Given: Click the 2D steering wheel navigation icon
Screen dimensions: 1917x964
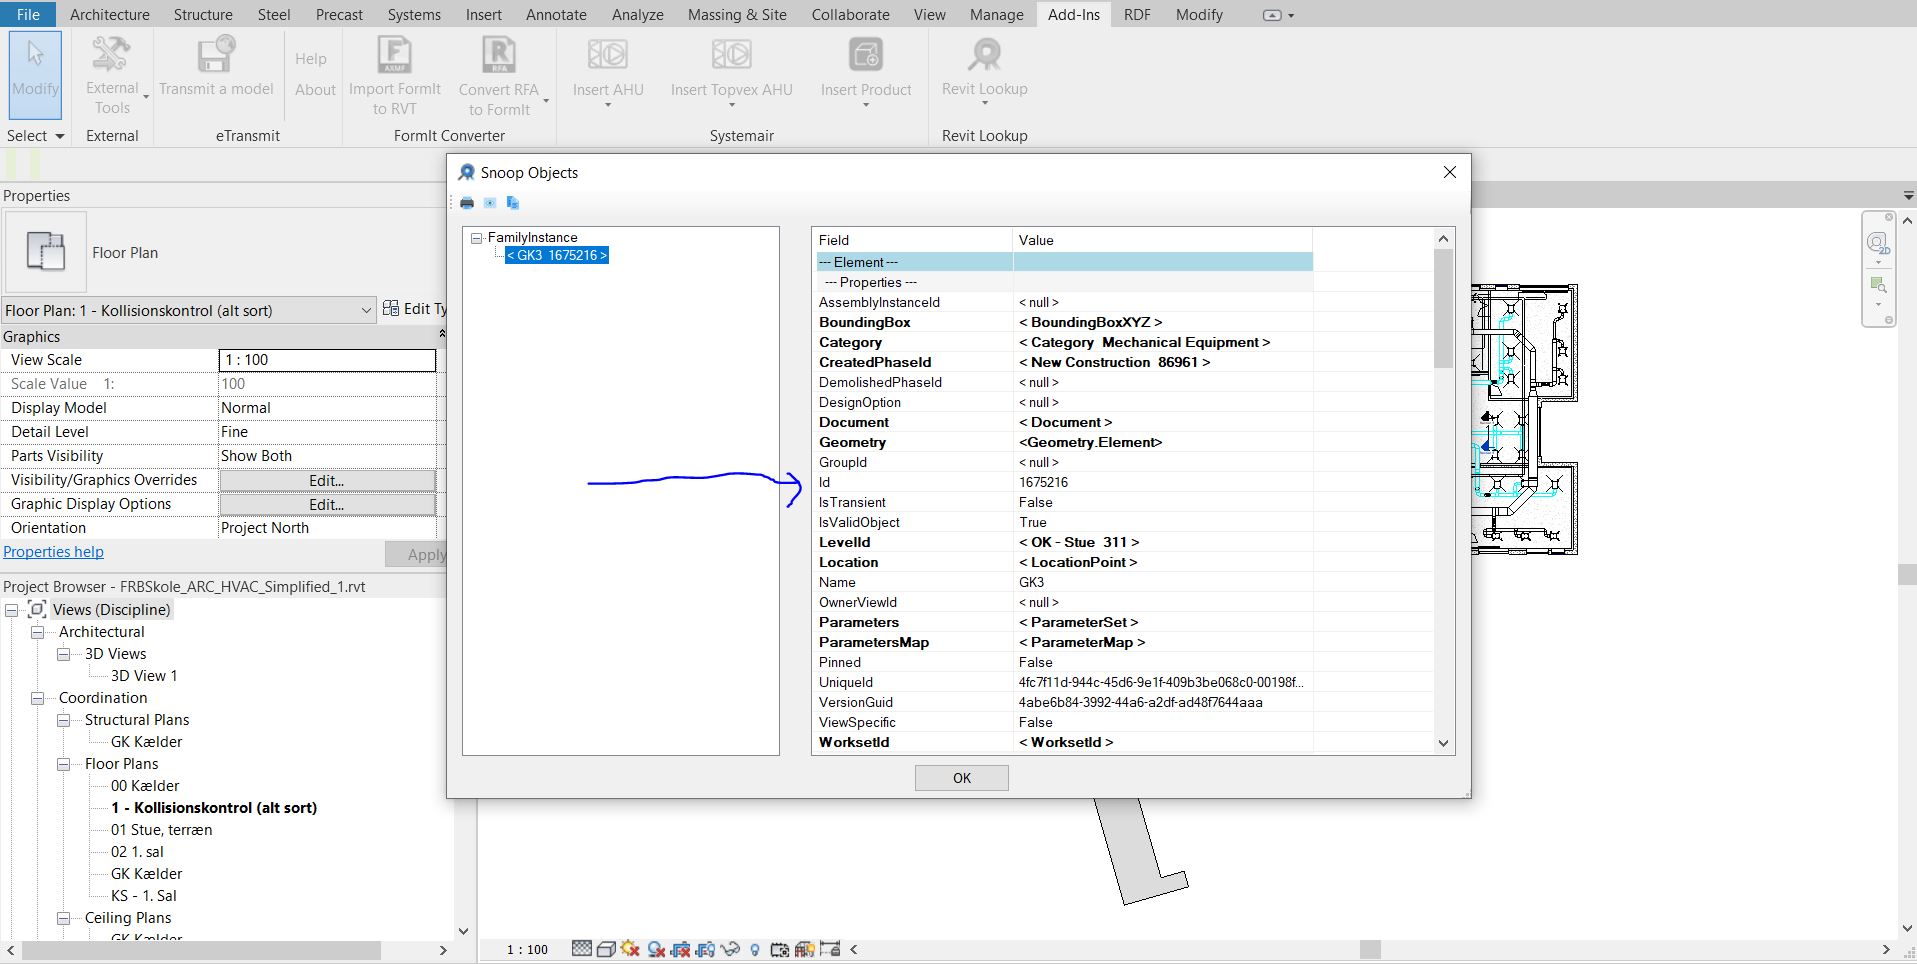Looking at the screenshot, I should (1877, 242).
